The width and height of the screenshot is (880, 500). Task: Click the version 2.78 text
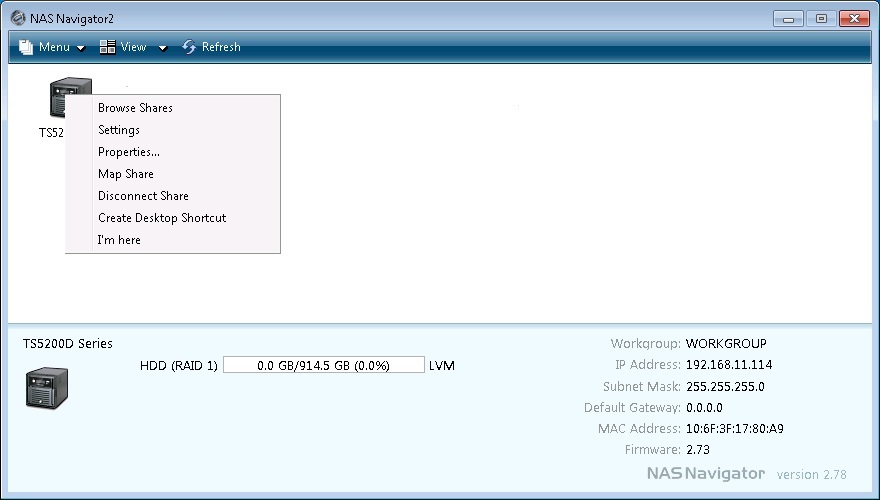coord(812,475)
